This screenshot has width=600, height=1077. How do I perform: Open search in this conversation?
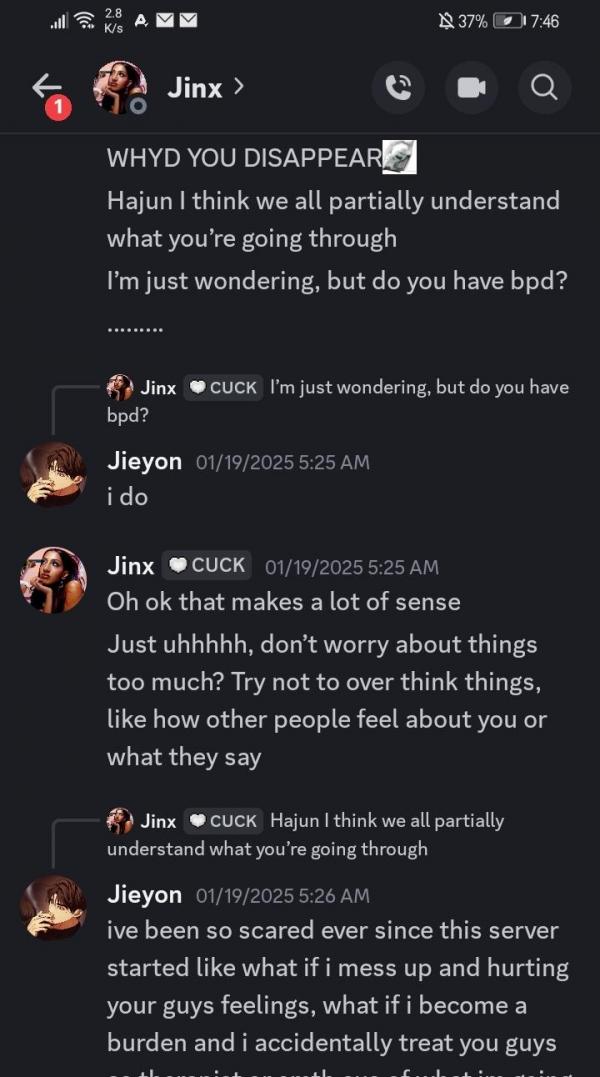click(544, 88)
